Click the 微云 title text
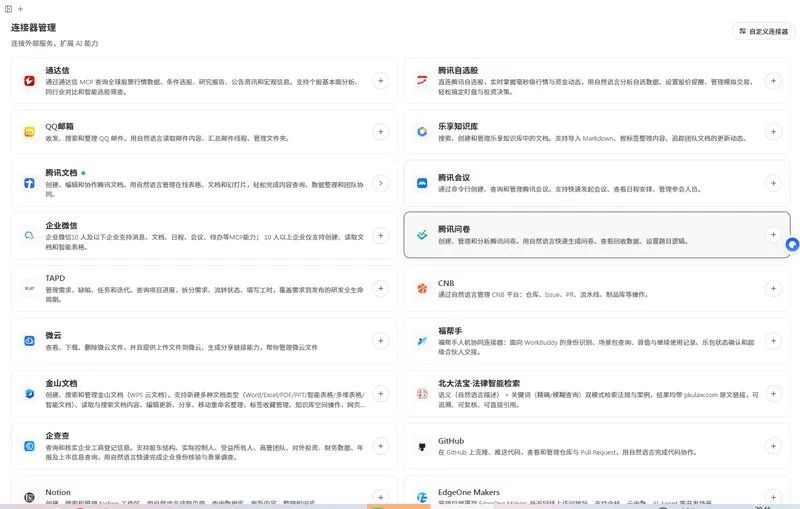The width and height of the screenshot is (800, 509). [54, 335]
